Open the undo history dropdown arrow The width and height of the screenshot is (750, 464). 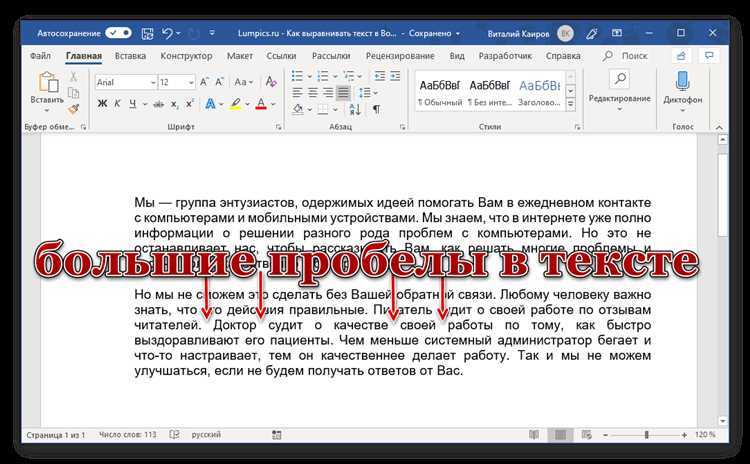click(178, 33)
